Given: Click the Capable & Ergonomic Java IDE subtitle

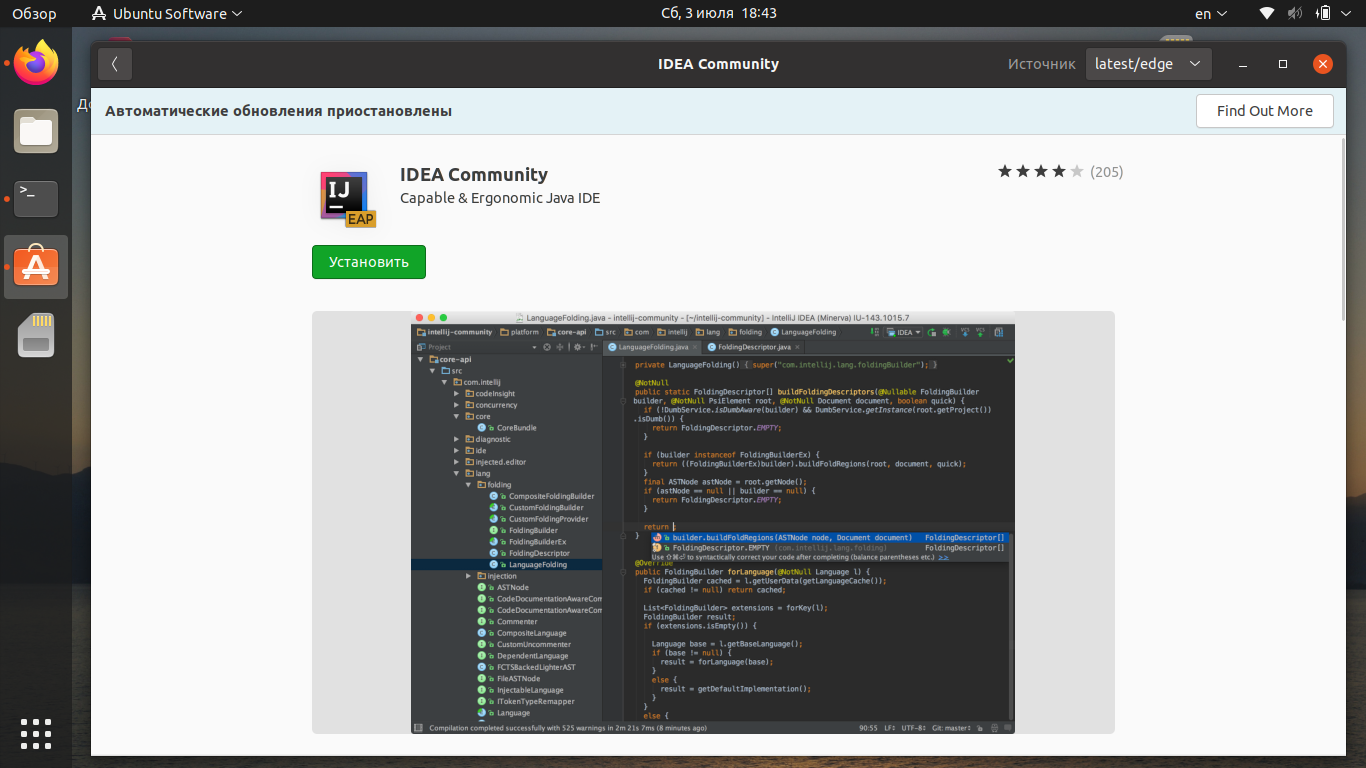Looking at the screenshot, I should click(x=500, y=198).
